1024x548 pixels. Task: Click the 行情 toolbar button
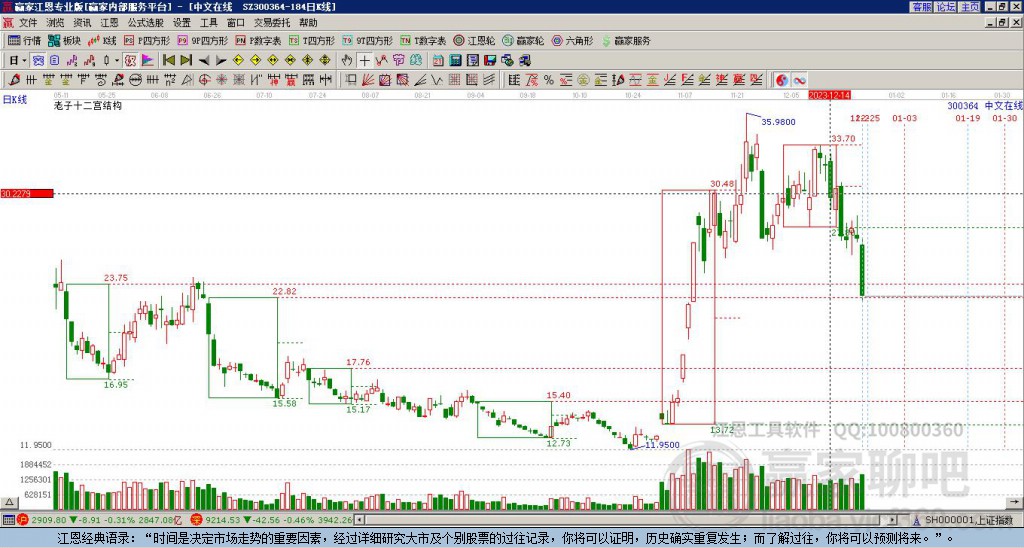point(25,40)
